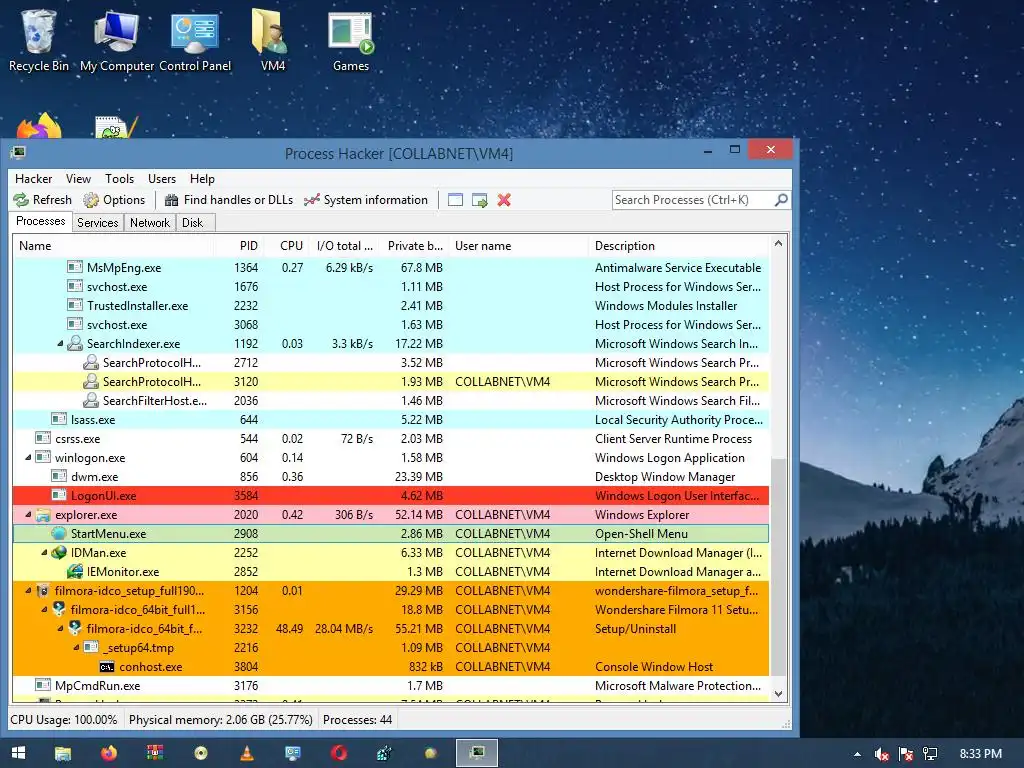Collapse filmora-idco_setup_full190 node (PID 1204)
This screenshot has height=768, width=1024.
[28, 590]
